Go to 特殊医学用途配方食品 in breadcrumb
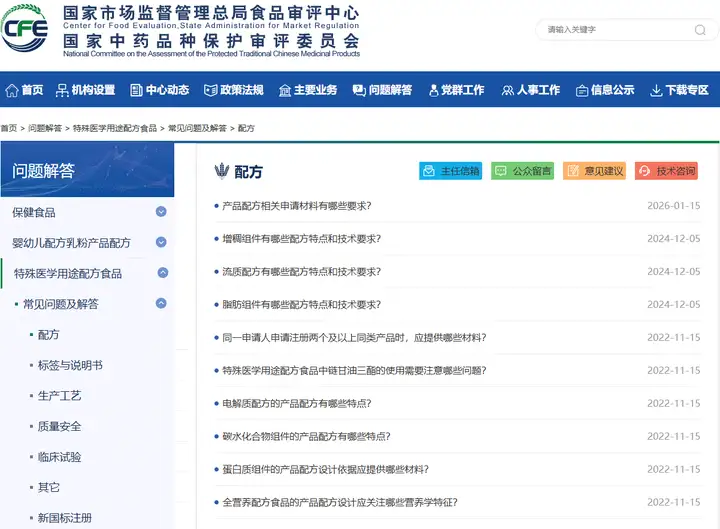The image size is (720, 529). pos(115,128)
